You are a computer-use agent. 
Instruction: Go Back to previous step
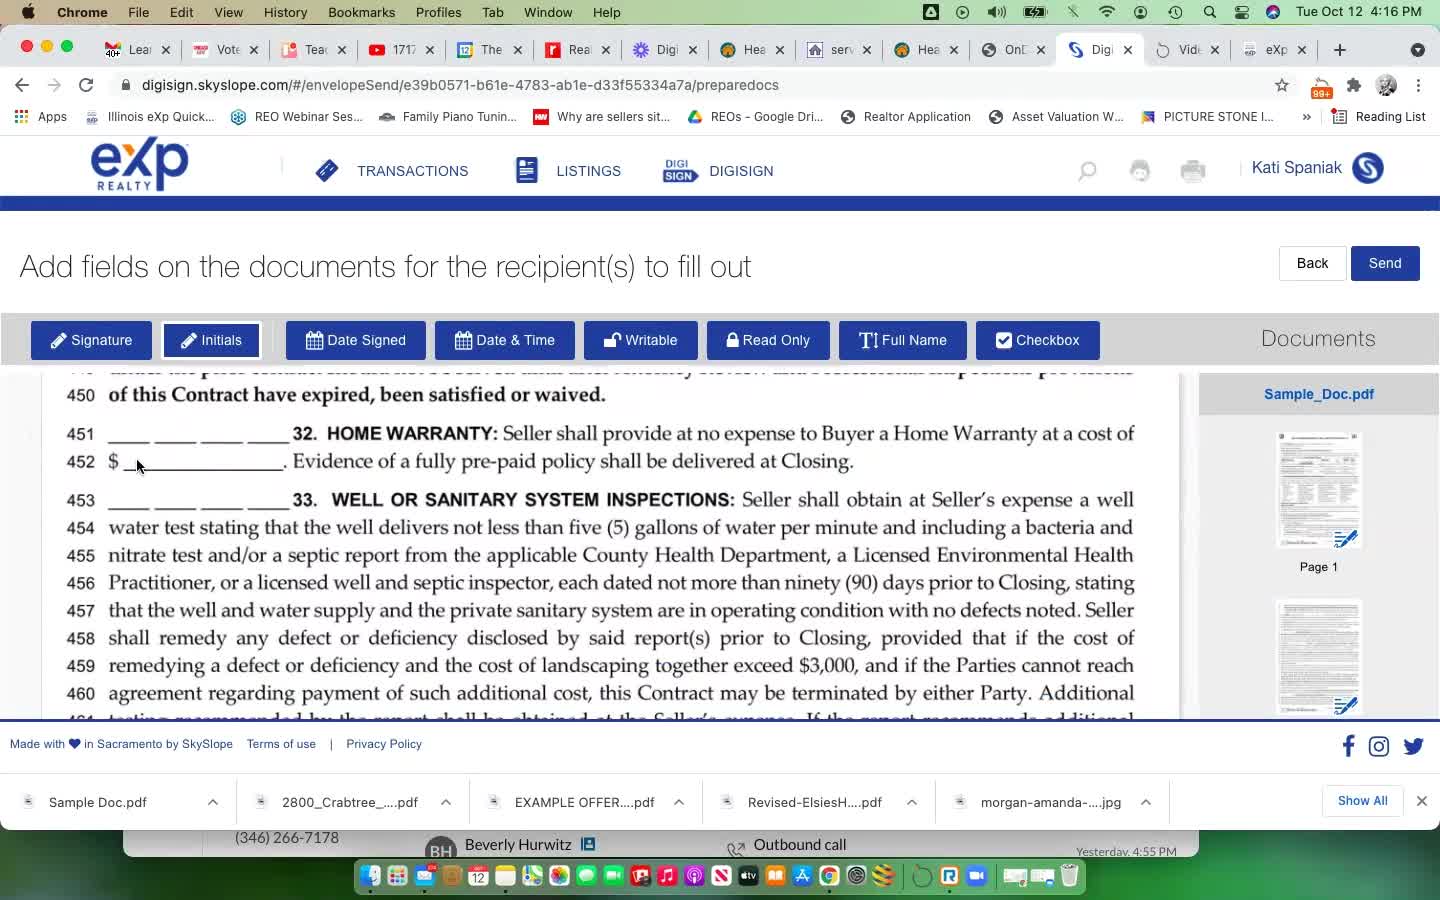1312,263
